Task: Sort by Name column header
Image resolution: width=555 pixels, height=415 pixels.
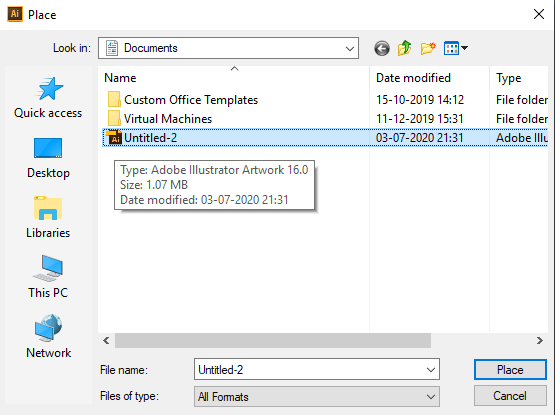Action: click(x=234, y=78)
